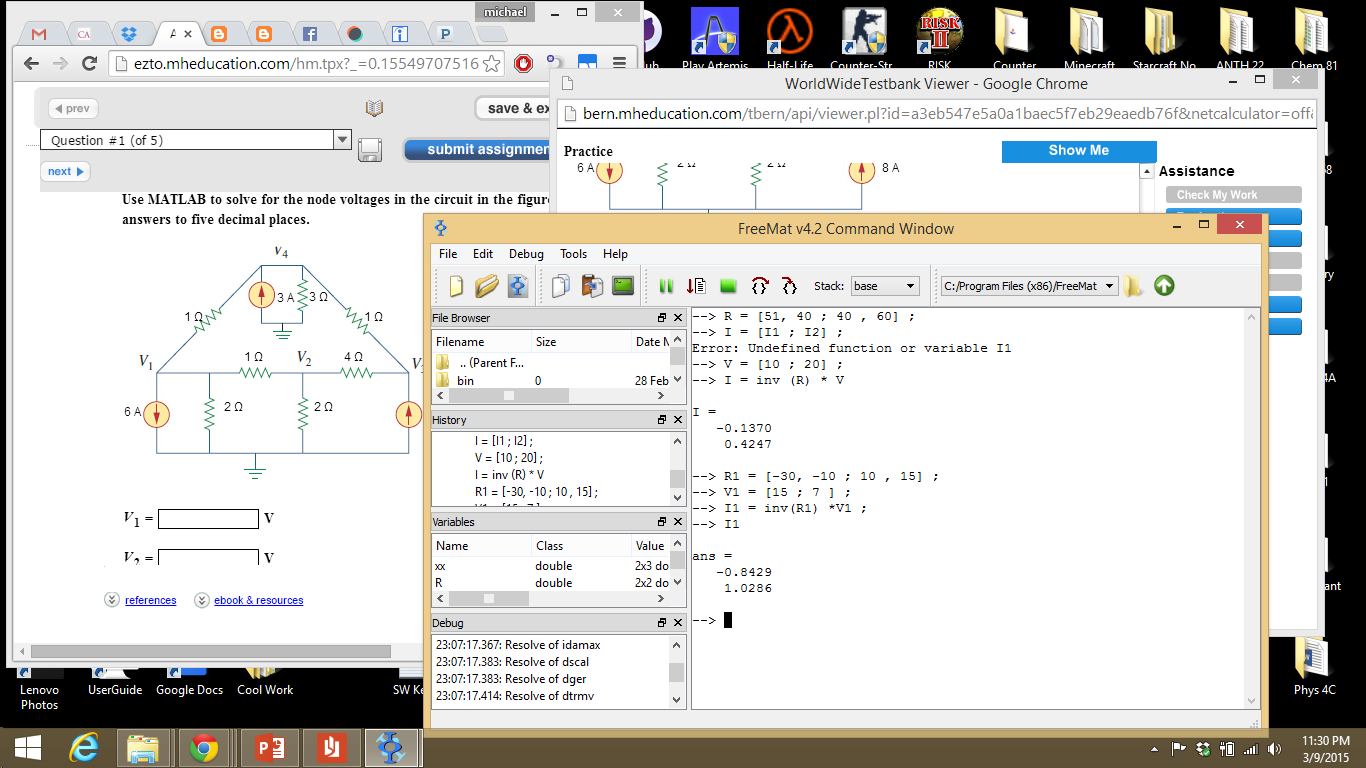Click the V1 answer input field

click(x=208, y=519)
